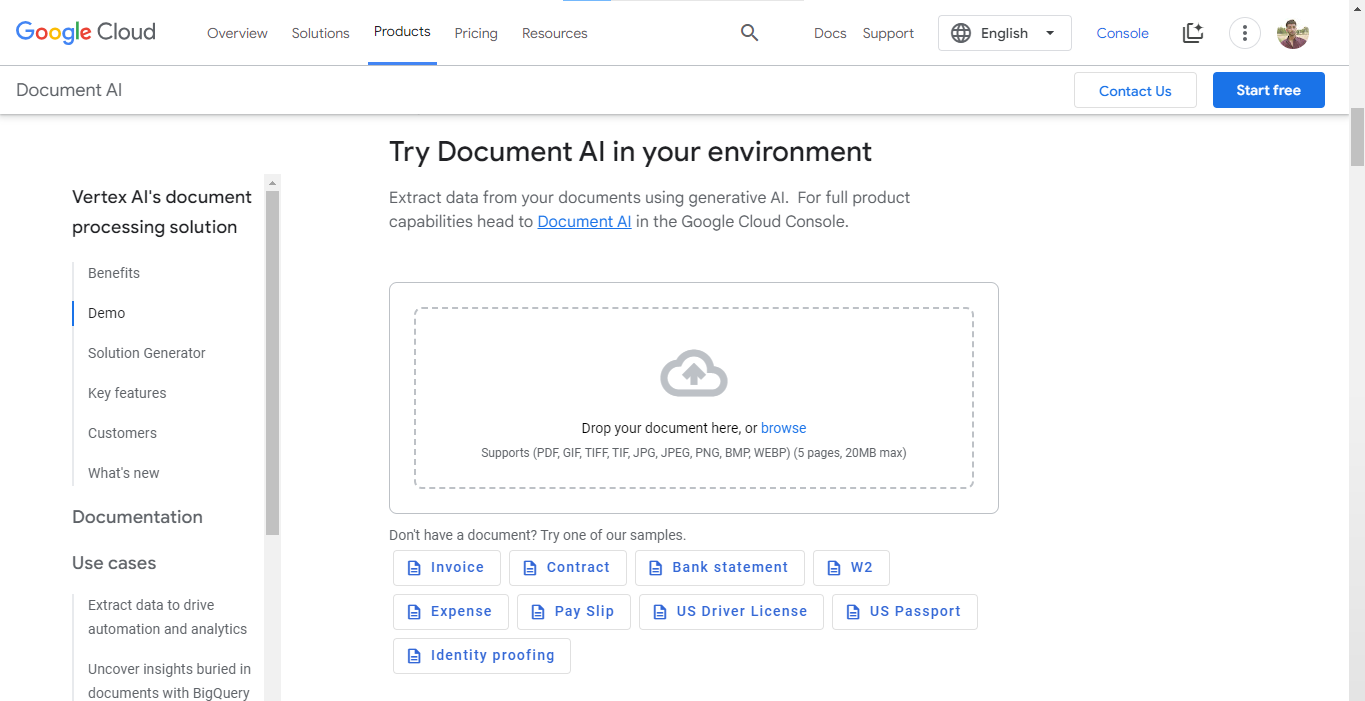This screenshot has height=701, width=1365.
Task: Select the Invoice sample document
Action: point(446,567)
